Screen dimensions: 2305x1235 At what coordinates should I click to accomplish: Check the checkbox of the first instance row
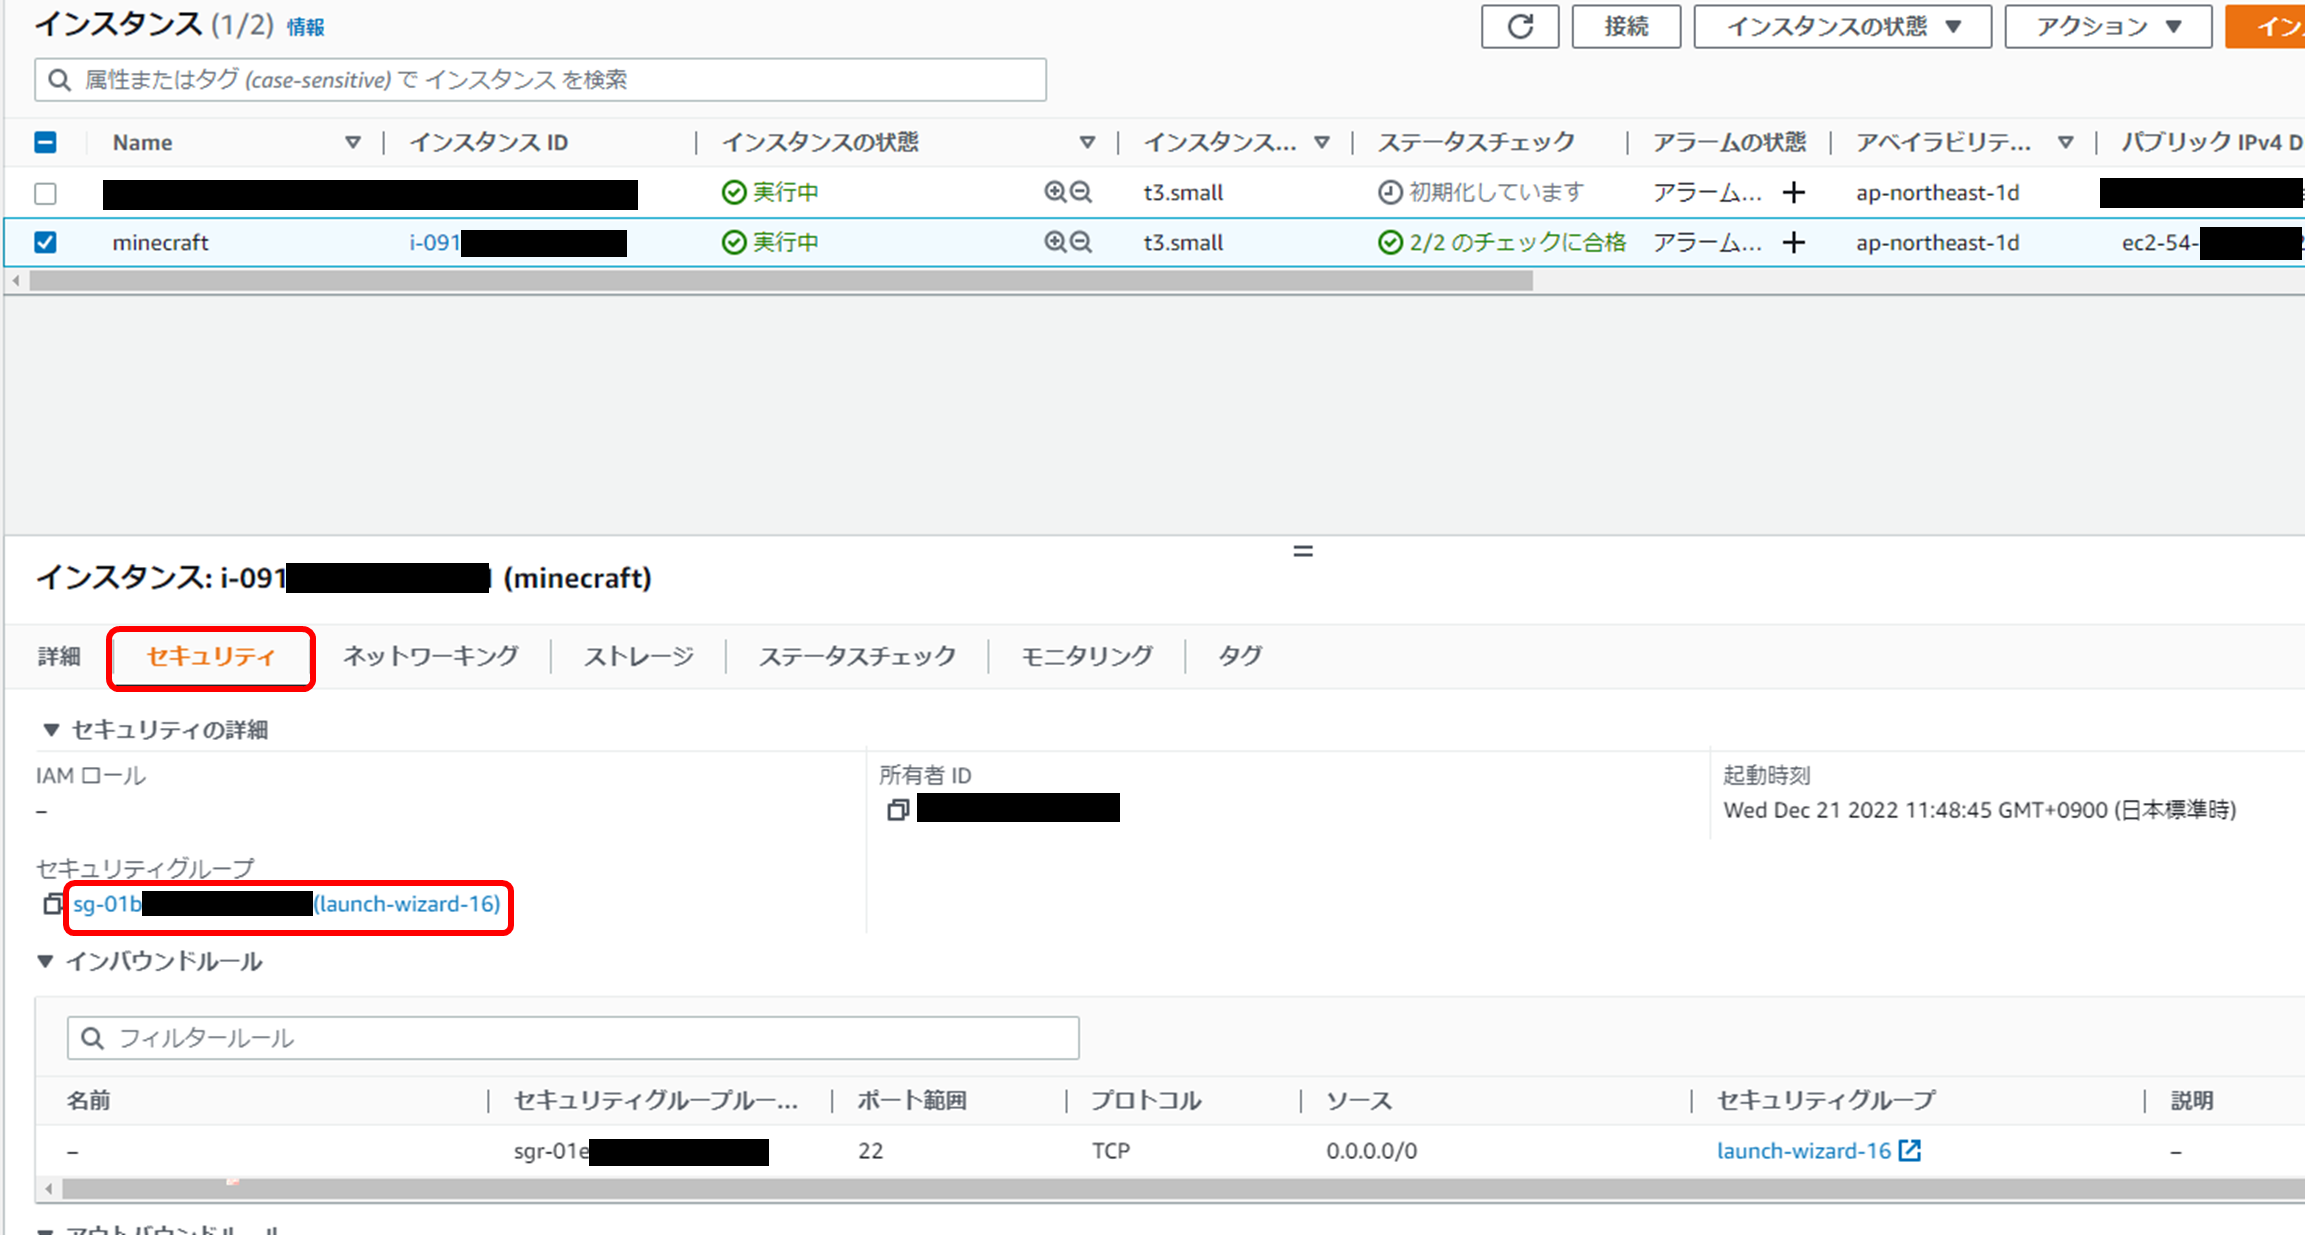tap(44, 193)
